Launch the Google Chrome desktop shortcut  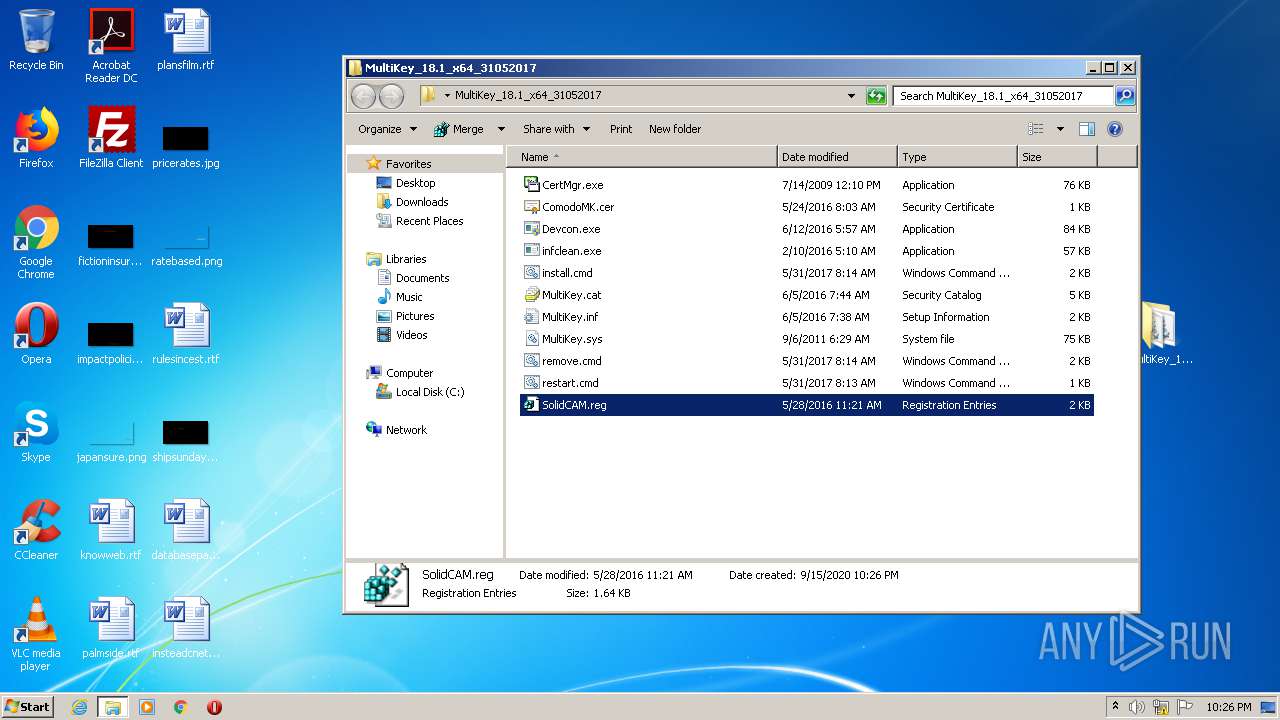[36, 243]
